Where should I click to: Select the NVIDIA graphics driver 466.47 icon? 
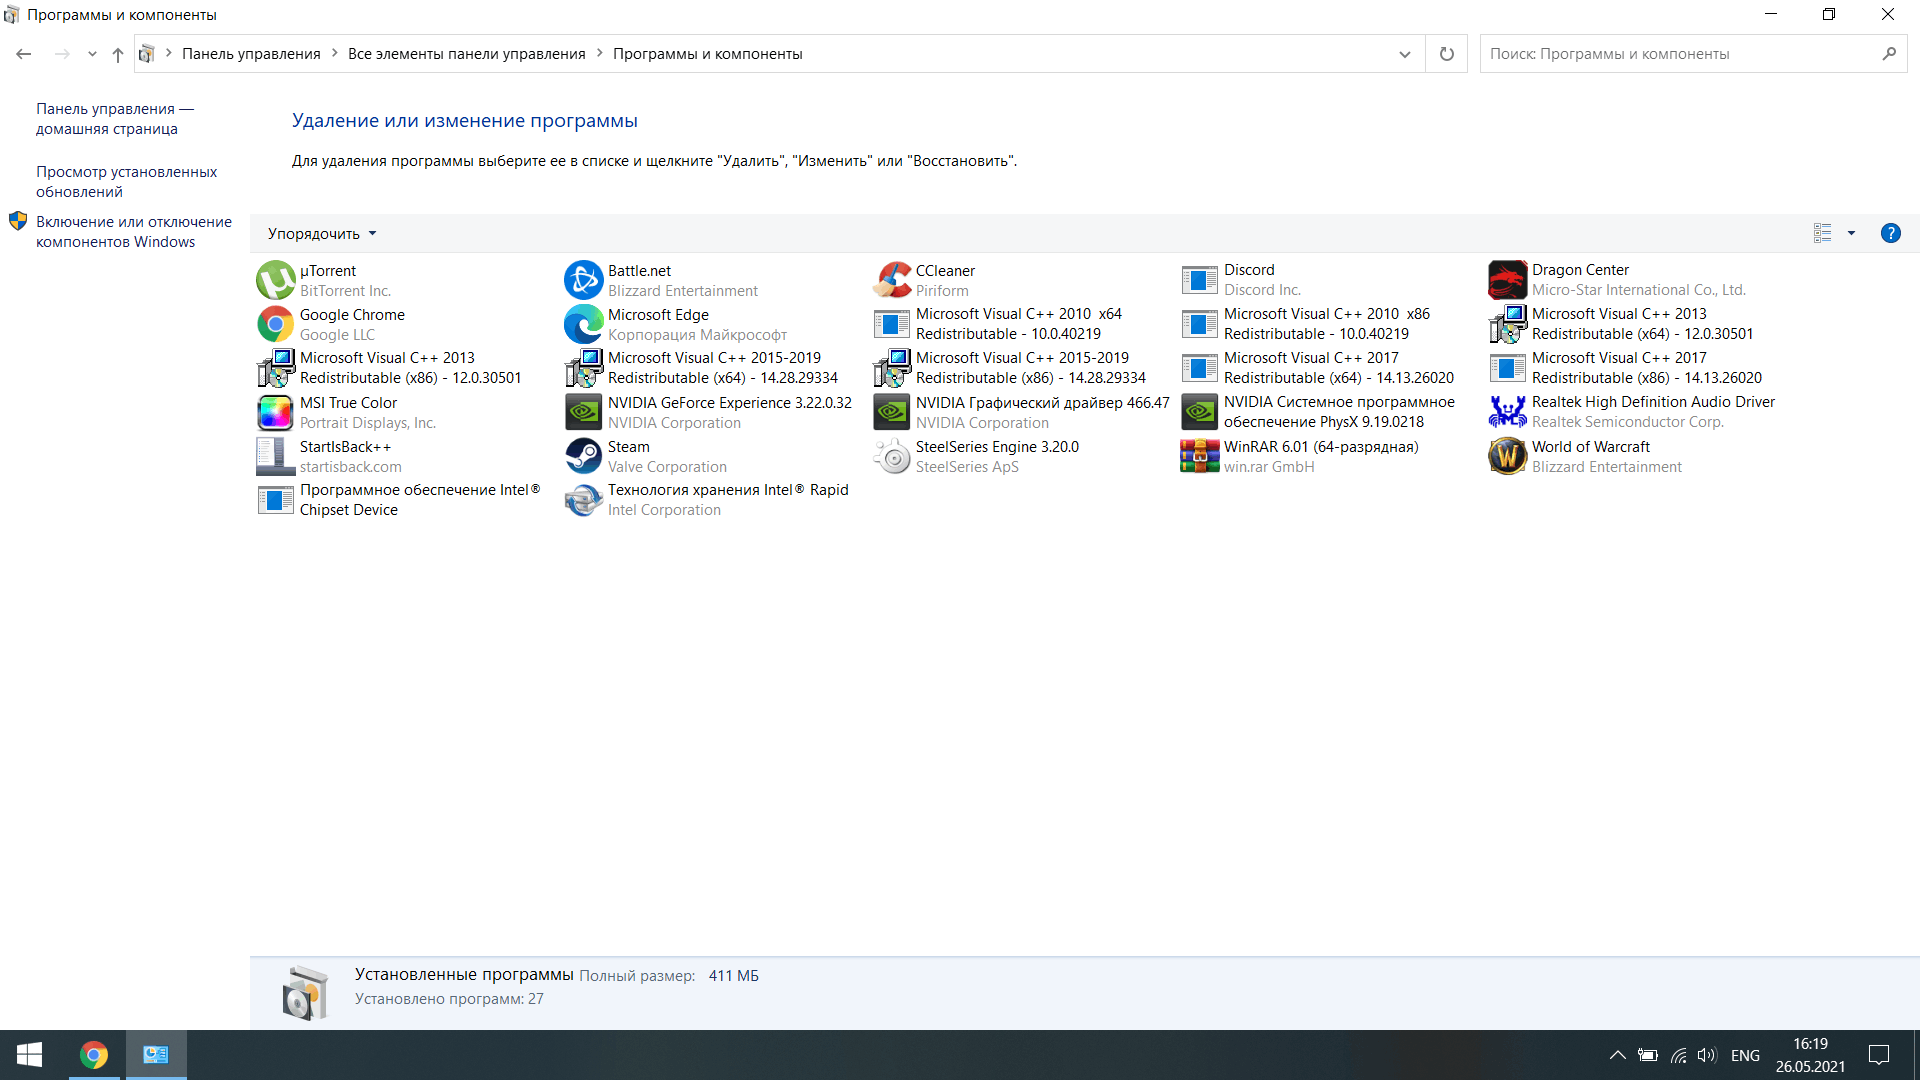pyautogui.click(x=891, y=412)
